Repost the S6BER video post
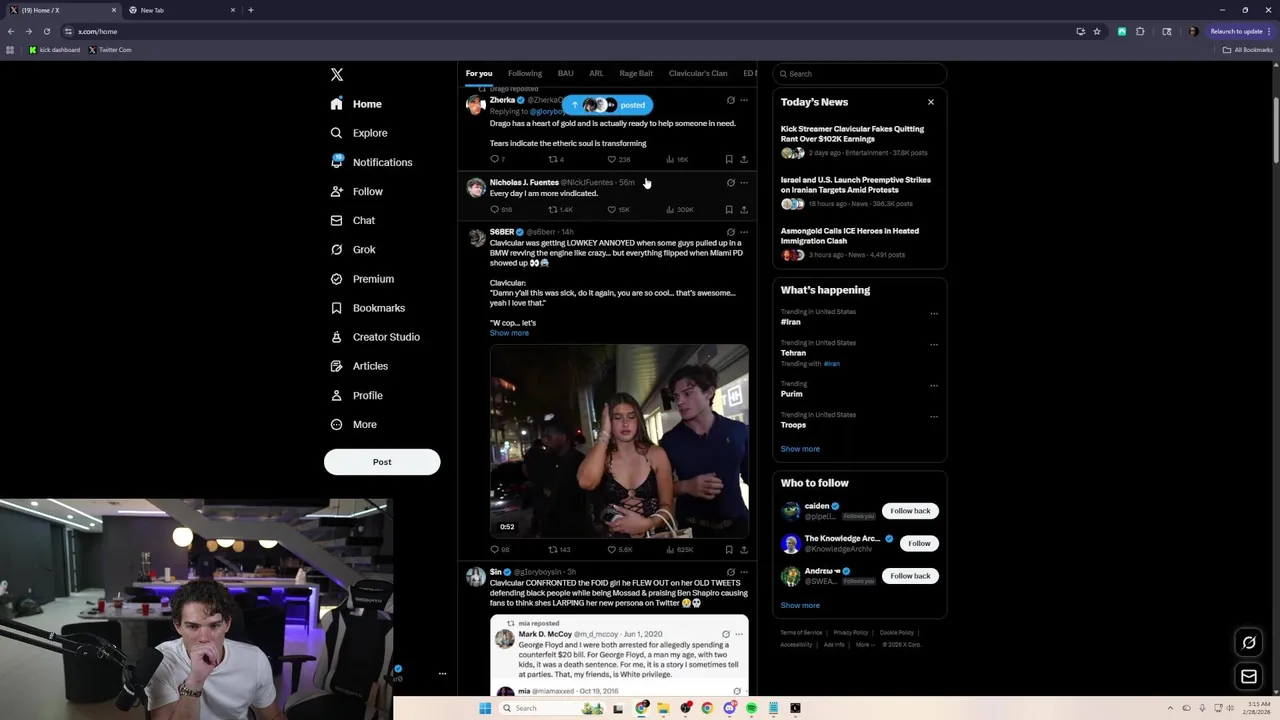The image size is (1280, 720). point(559,549)
